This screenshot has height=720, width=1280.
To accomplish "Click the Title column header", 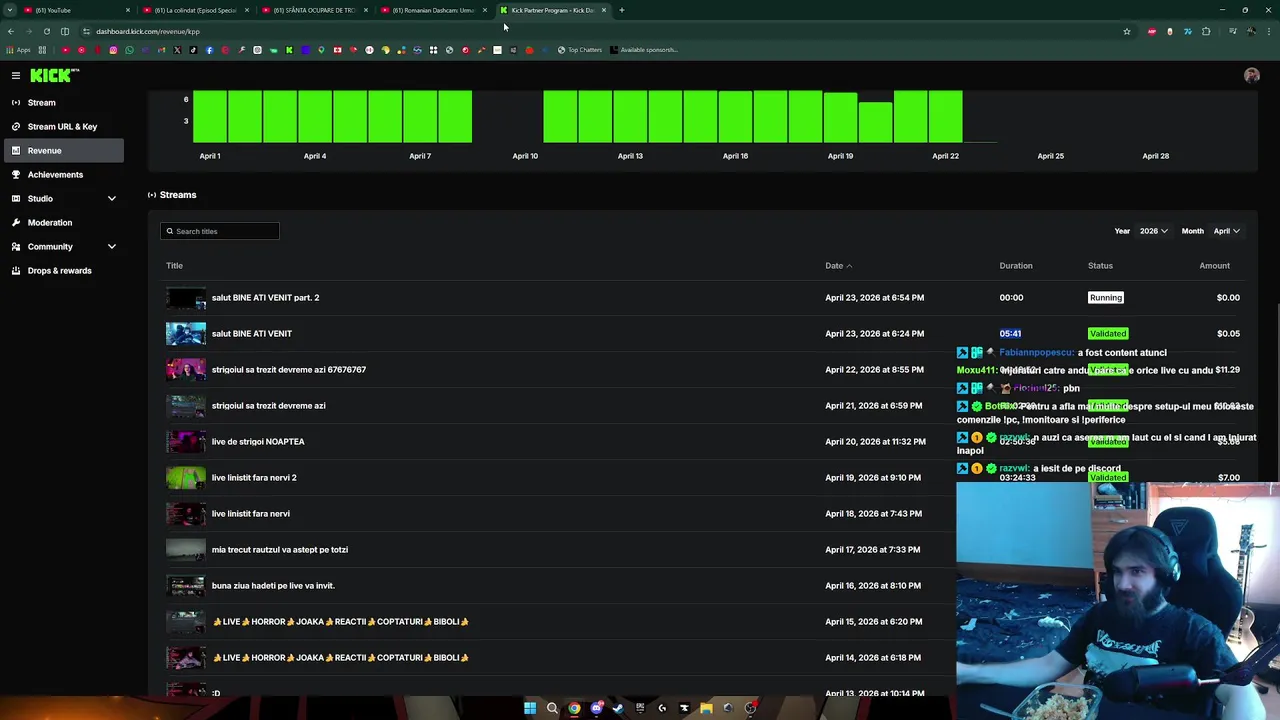I will pyautogui.click(x=174, y=265).
